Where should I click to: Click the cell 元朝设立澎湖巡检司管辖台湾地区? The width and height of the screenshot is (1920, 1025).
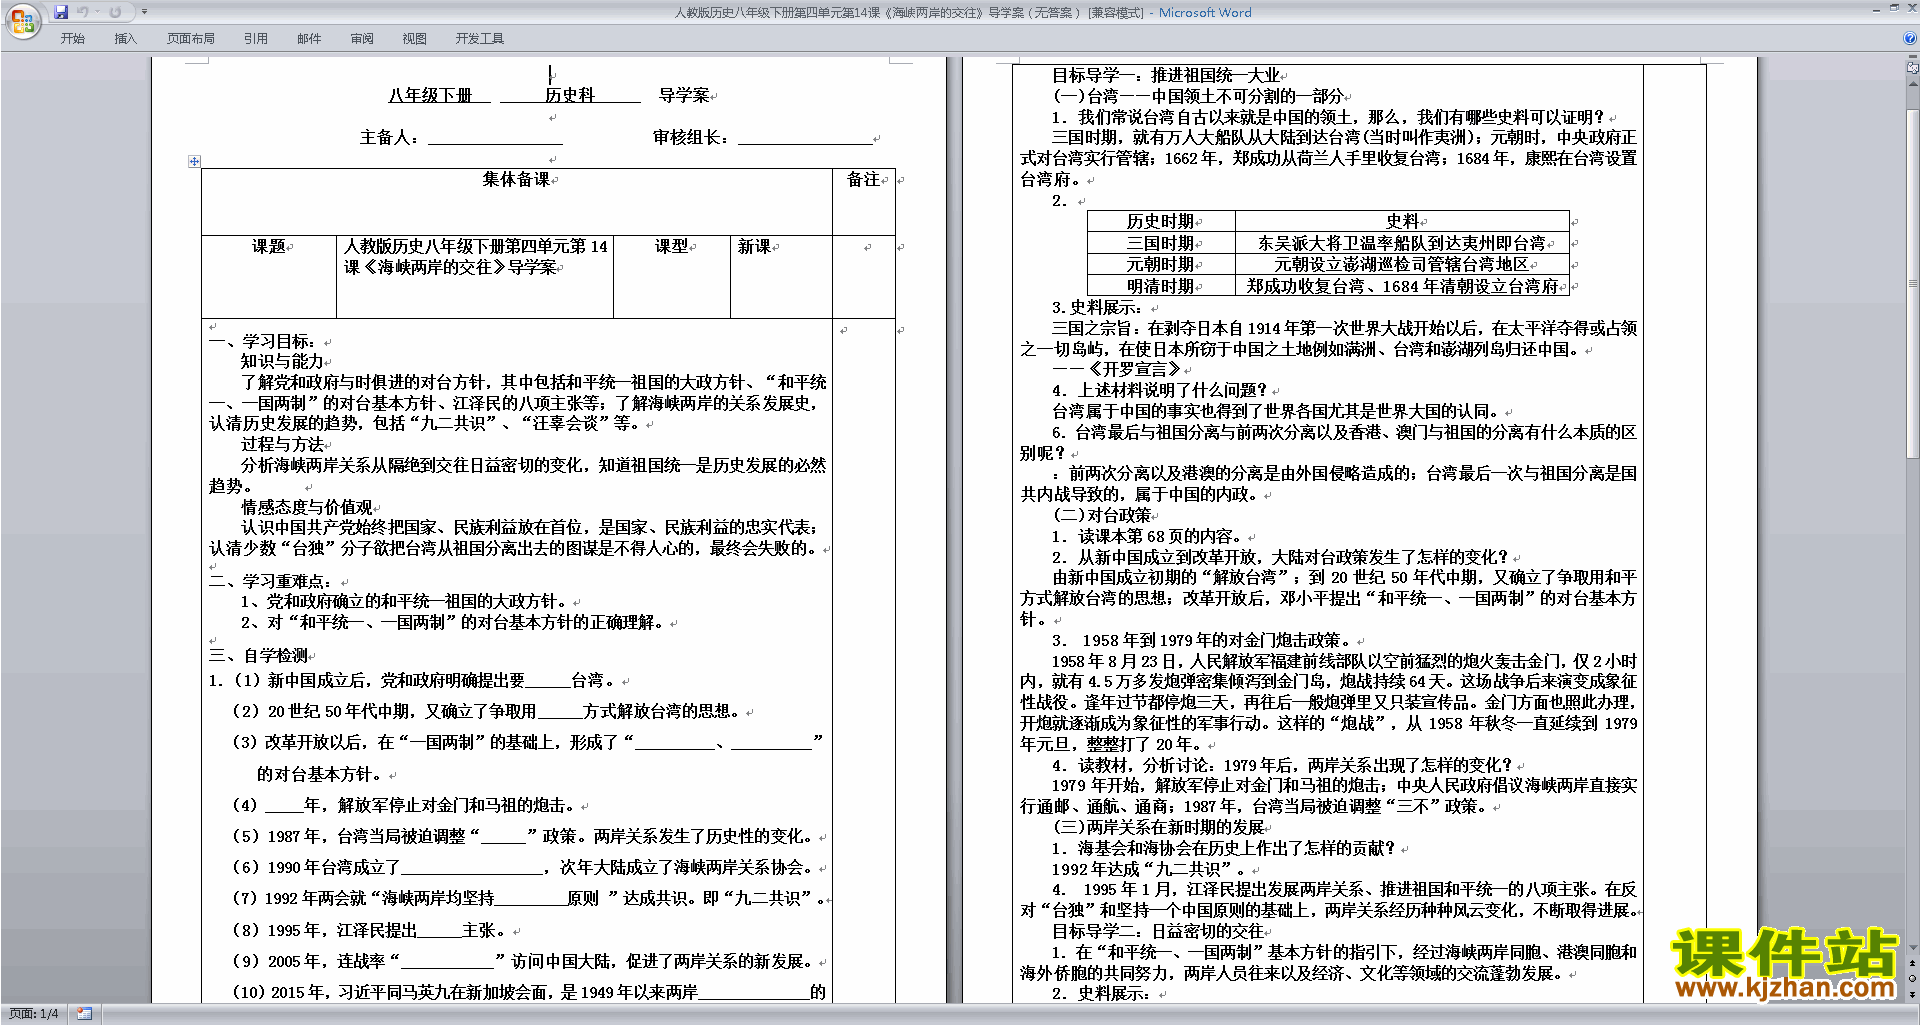[1402, 264]
